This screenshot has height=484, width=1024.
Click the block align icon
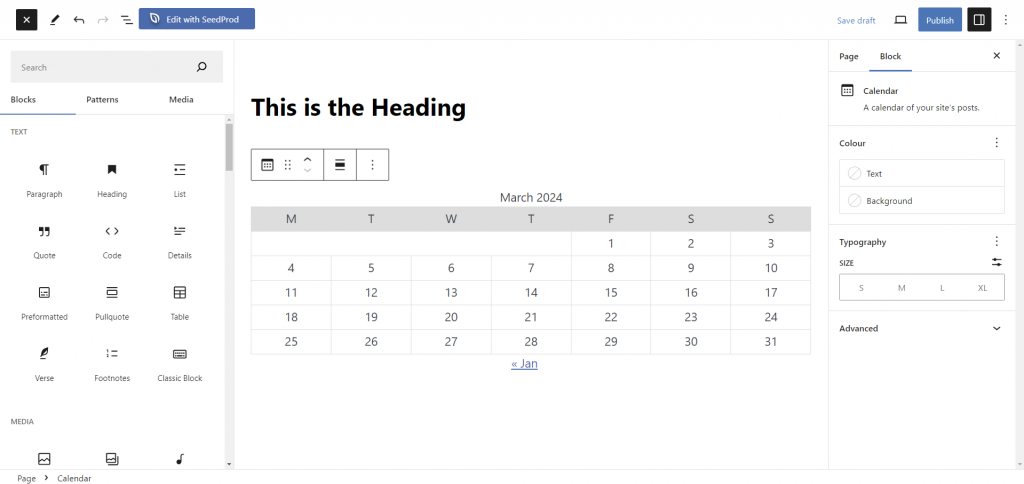click(340, 165)
